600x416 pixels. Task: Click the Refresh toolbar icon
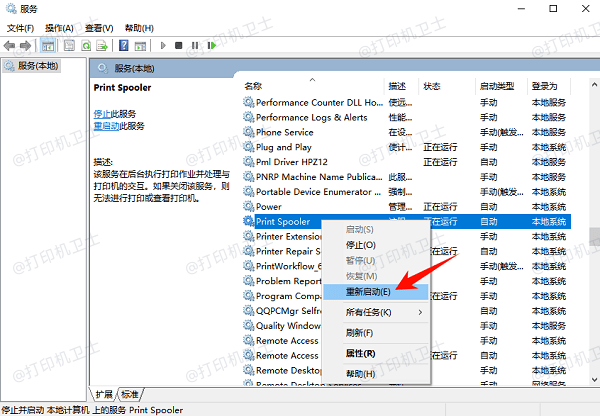click(x=86, y=45)
